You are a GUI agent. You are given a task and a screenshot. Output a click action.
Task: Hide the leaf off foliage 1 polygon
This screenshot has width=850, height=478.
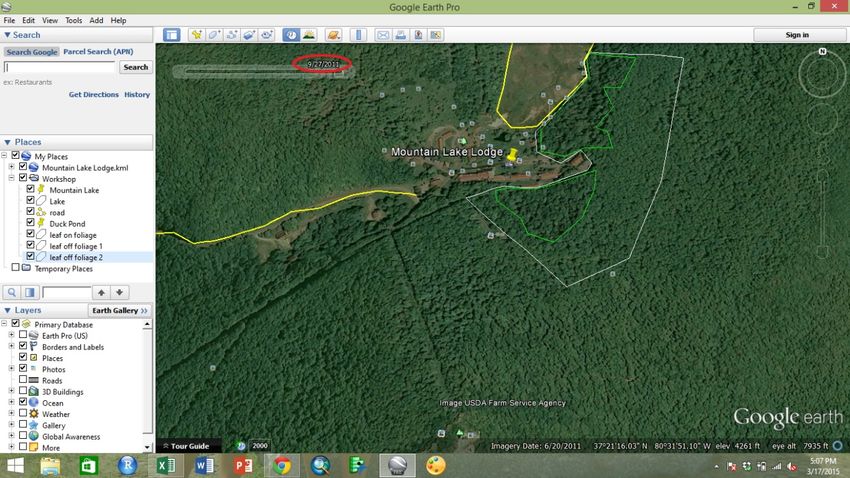[30, 246]
